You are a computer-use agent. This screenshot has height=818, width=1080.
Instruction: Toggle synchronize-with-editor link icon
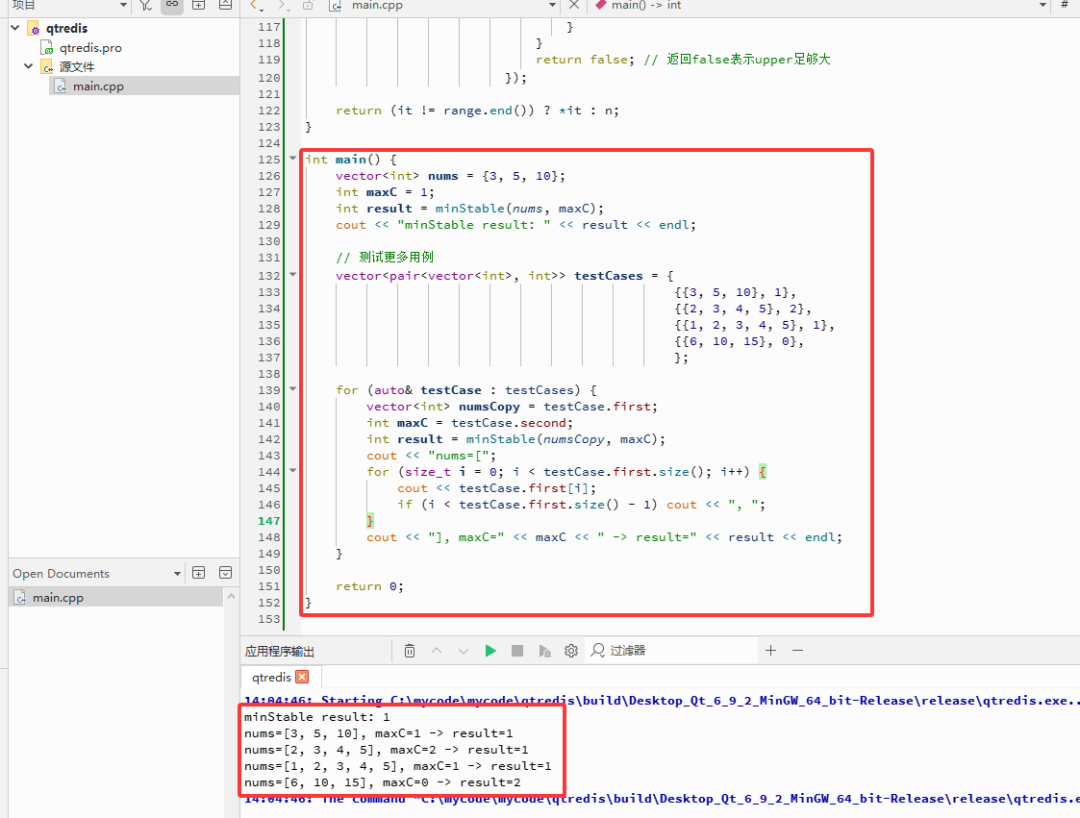172,5
